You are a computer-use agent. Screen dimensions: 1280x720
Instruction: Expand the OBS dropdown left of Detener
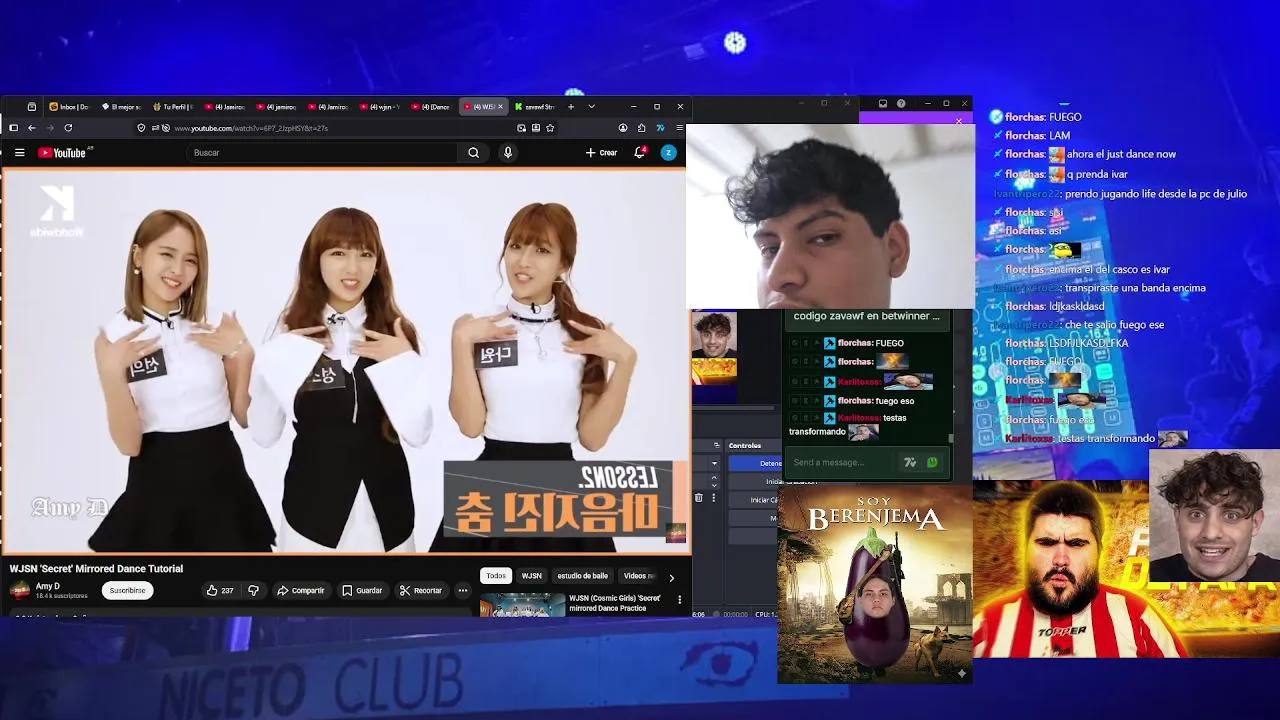click(714, 463)
